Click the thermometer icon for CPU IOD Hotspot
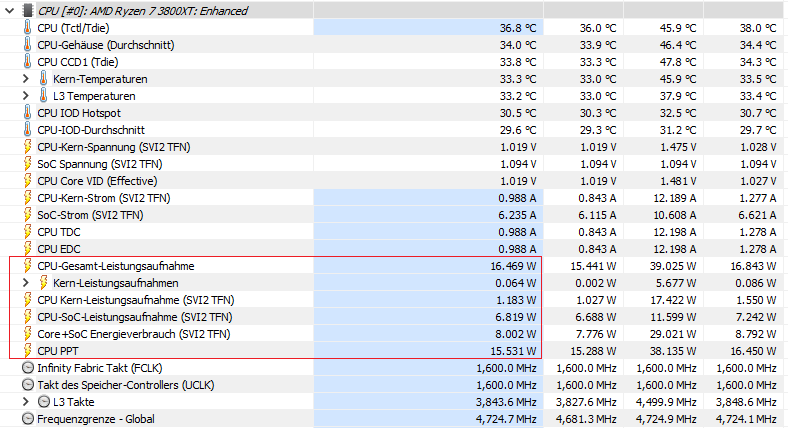This screenshot has width=788, height=428. coord(28,113)
